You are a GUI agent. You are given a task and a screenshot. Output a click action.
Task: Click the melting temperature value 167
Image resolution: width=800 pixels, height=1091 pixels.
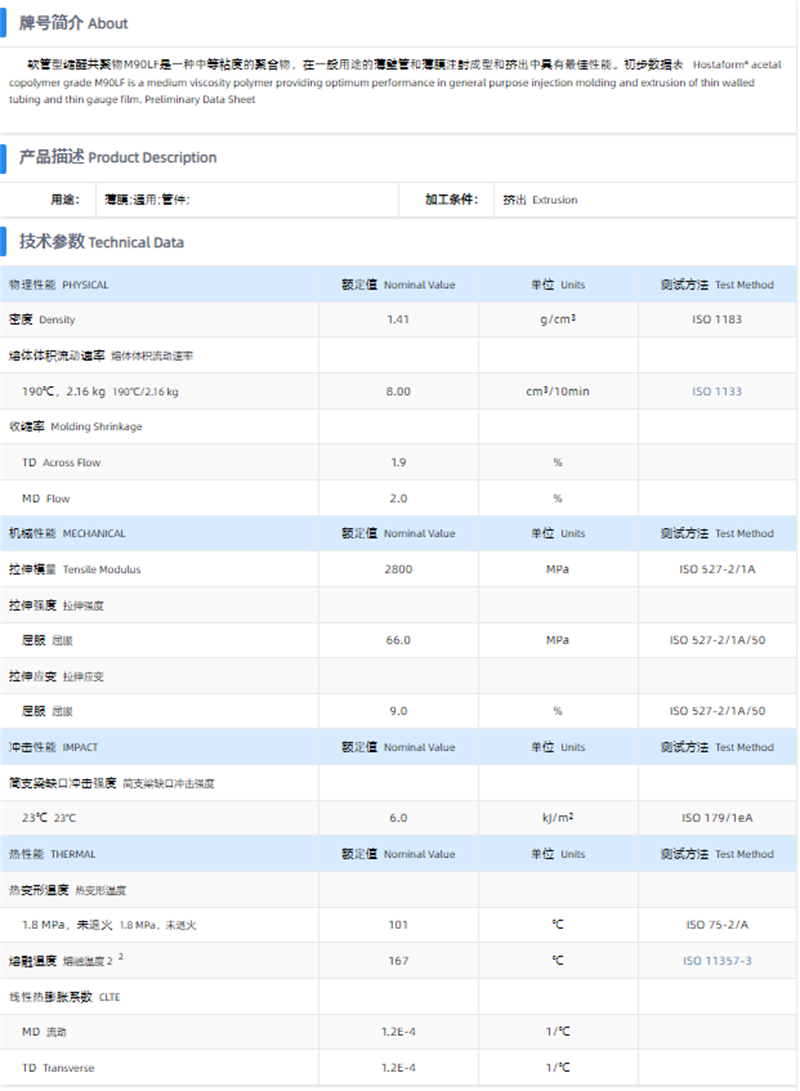click(398, 961)
